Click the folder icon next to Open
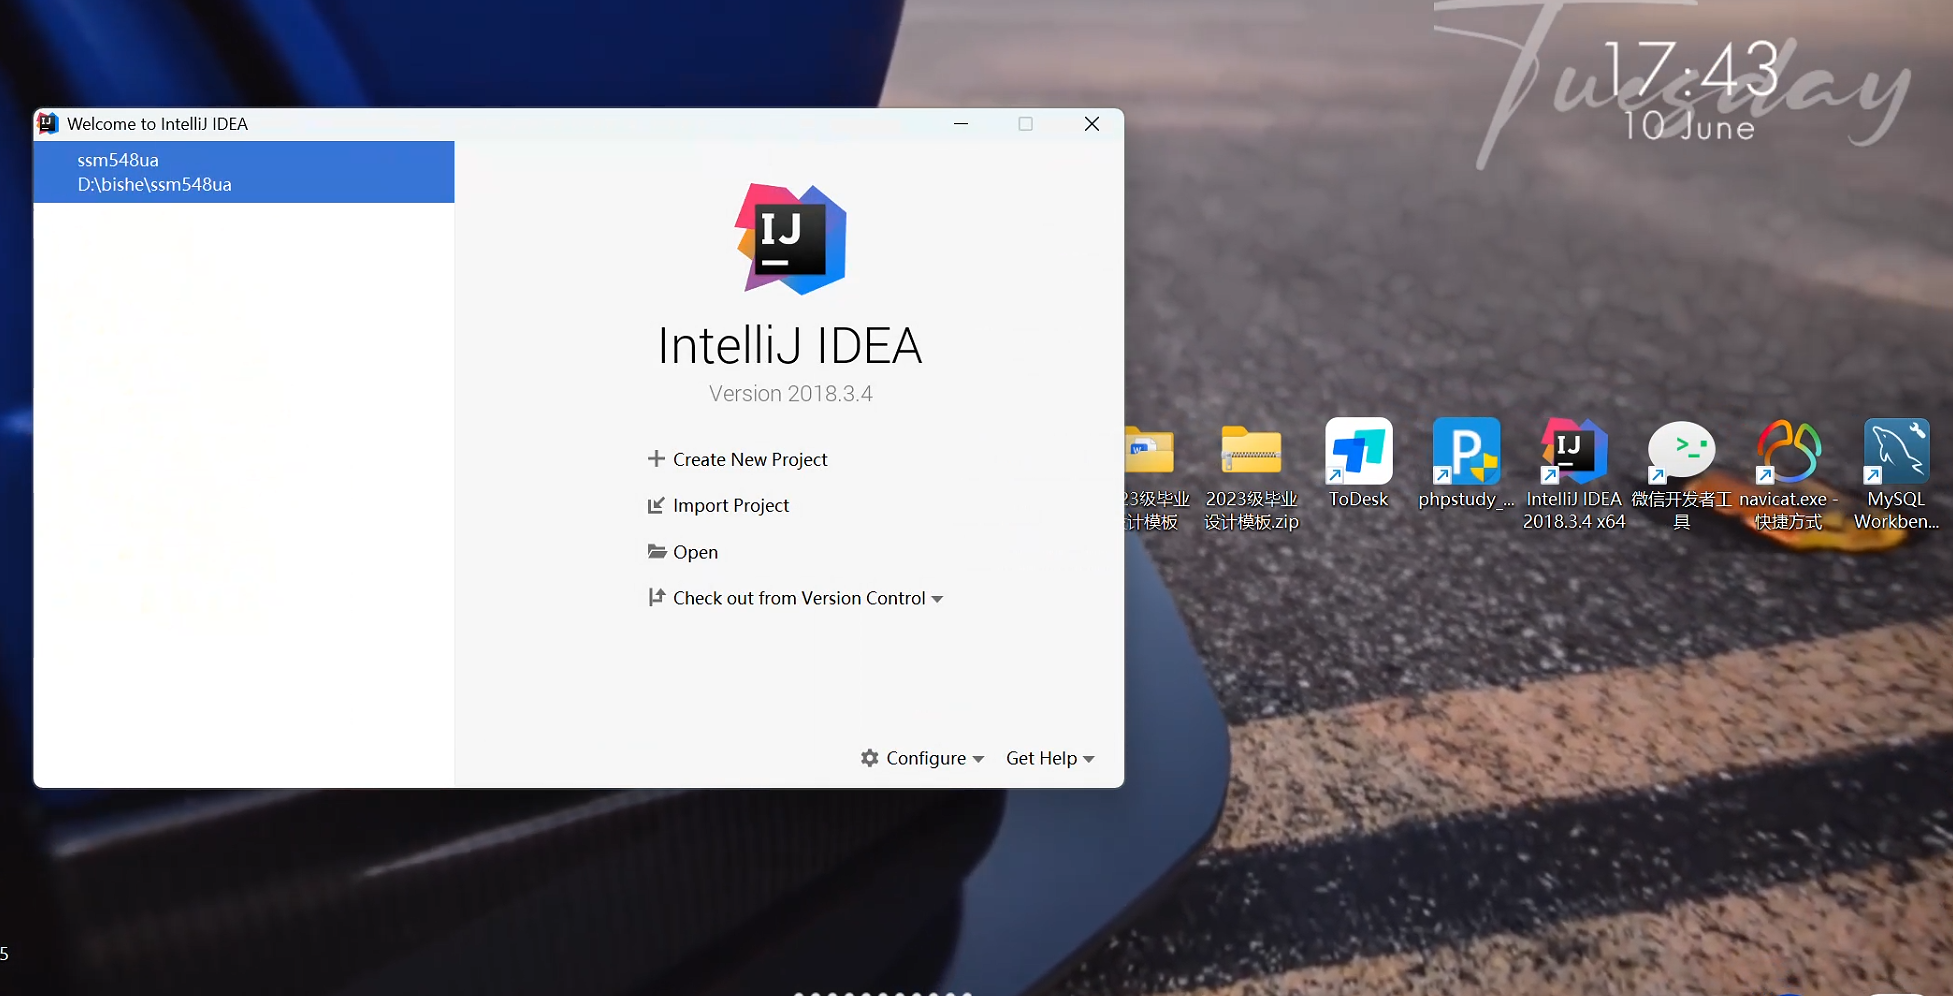The height and width of the screenshot is (996, 1953). click(656, 551)
